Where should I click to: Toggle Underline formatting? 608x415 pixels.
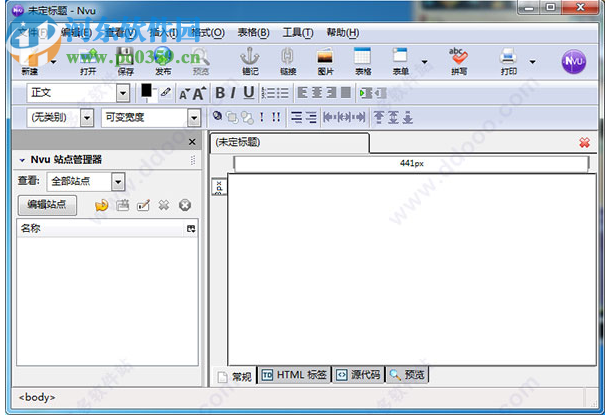coord(249,93)
